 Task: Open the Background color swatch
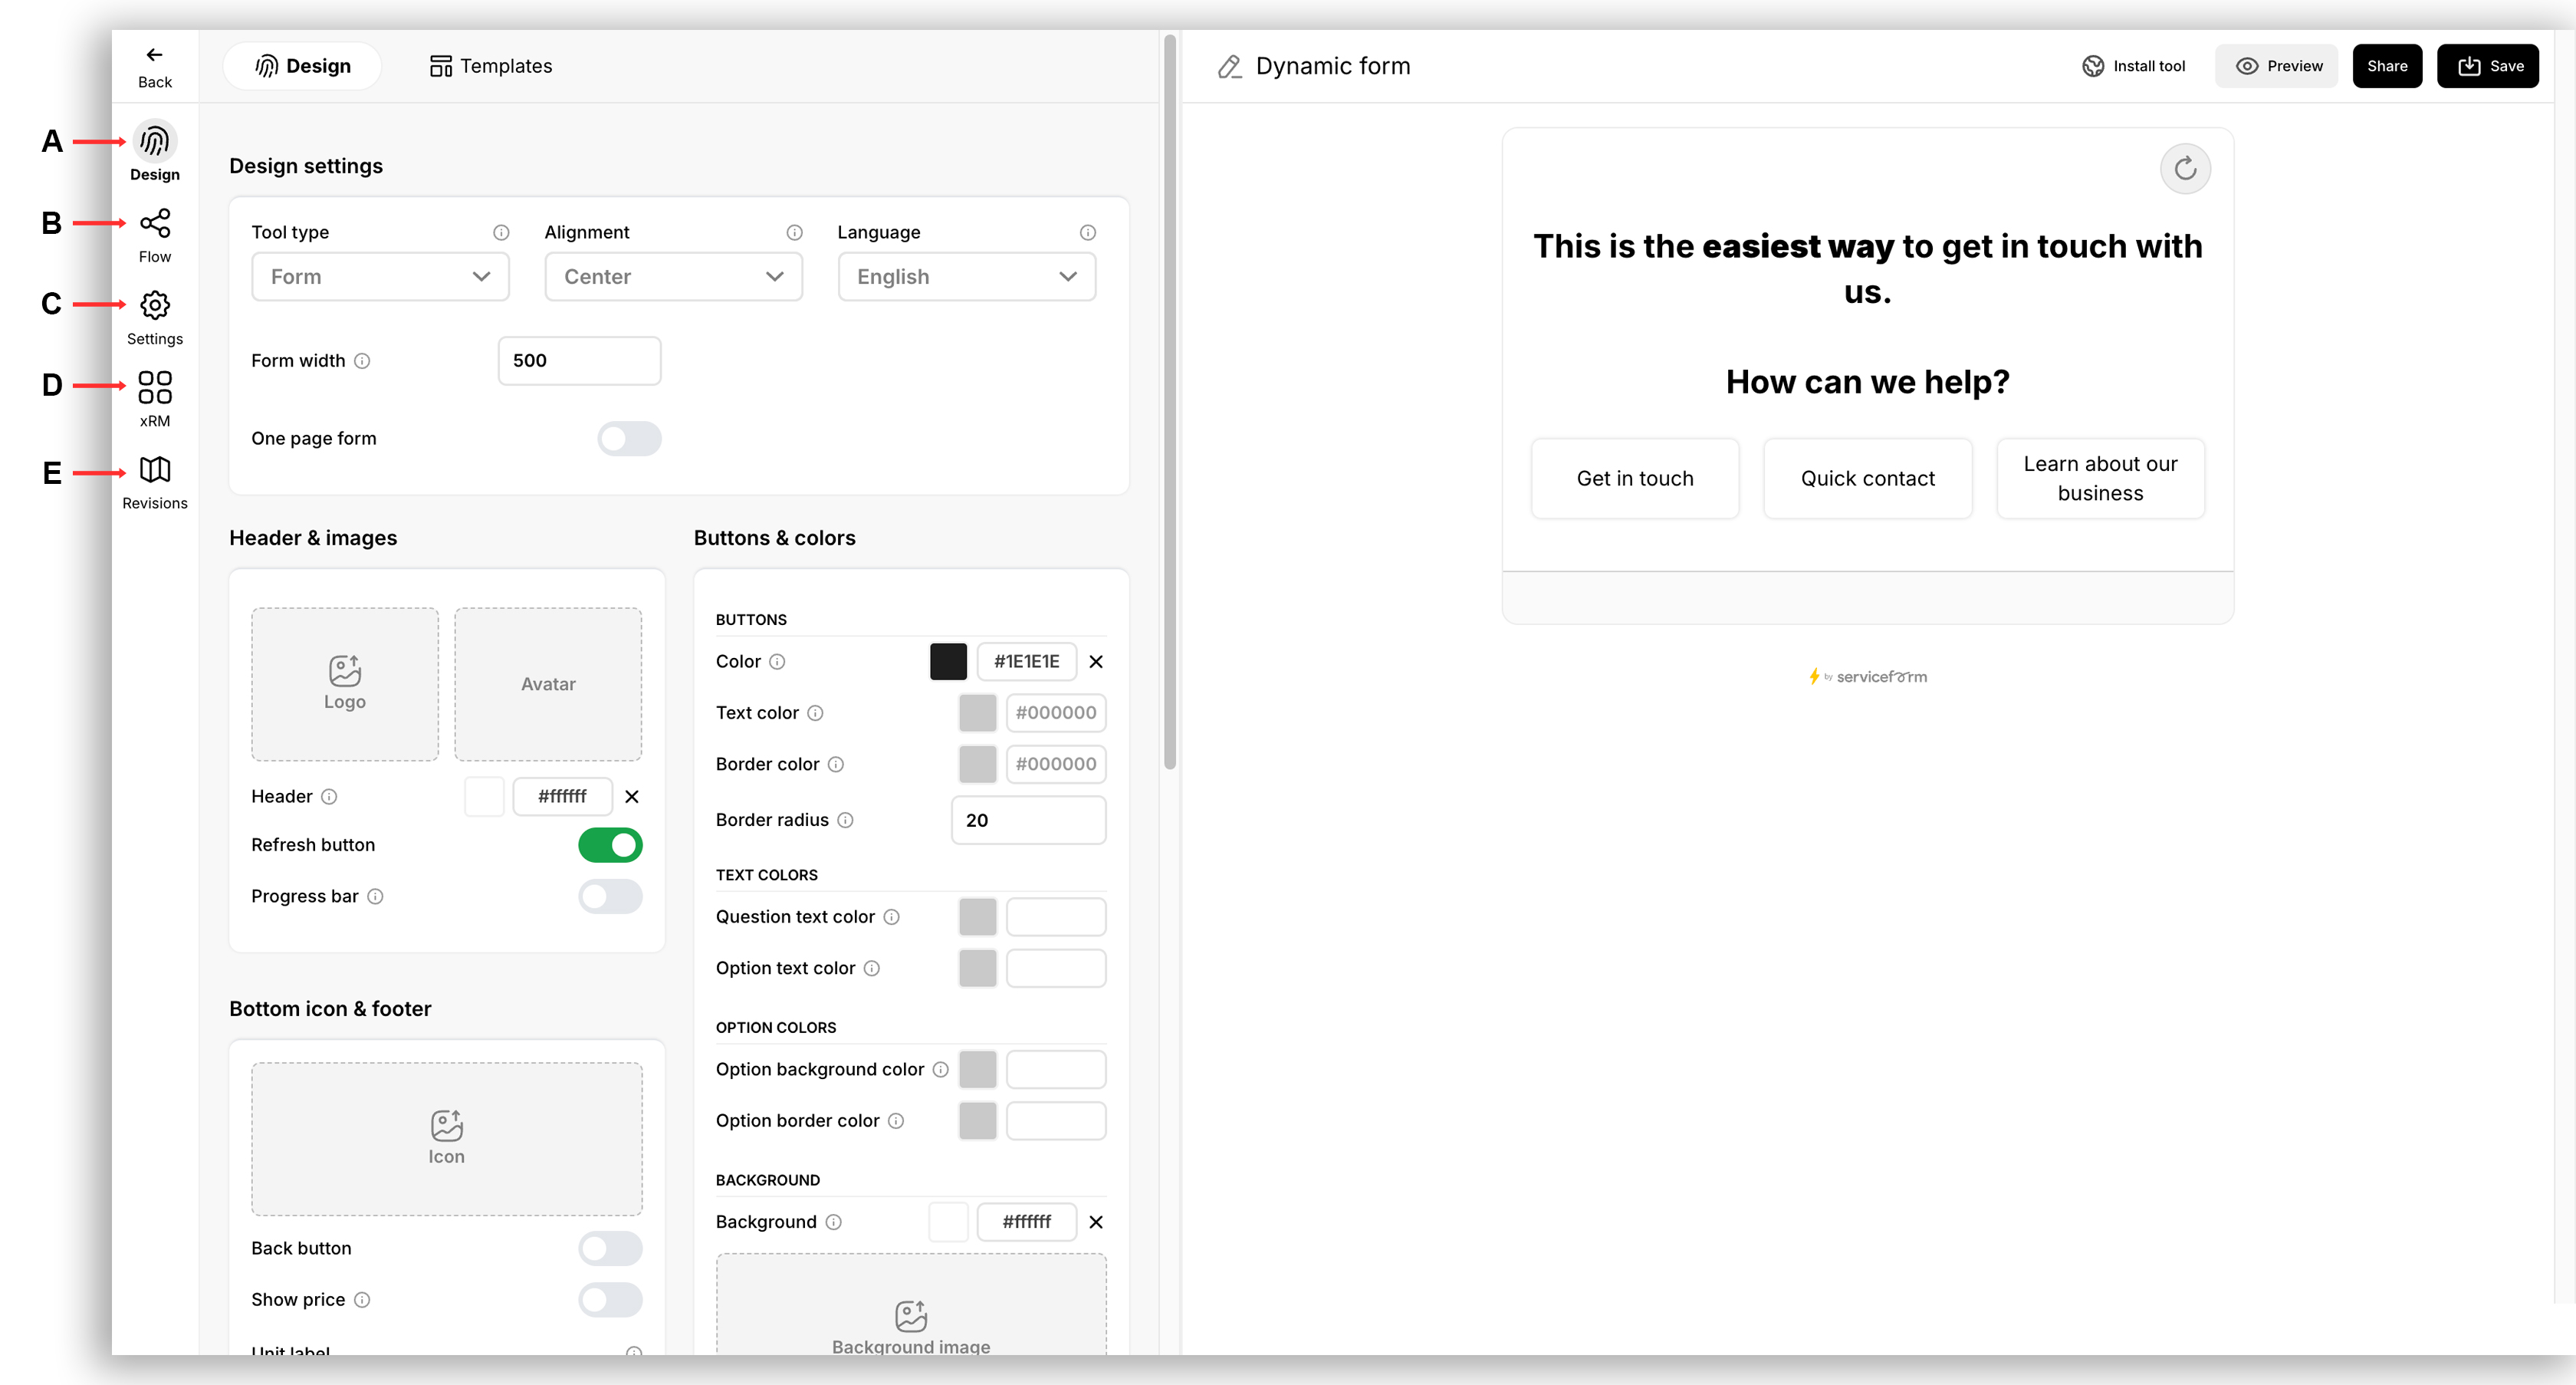coord(948,1222)
